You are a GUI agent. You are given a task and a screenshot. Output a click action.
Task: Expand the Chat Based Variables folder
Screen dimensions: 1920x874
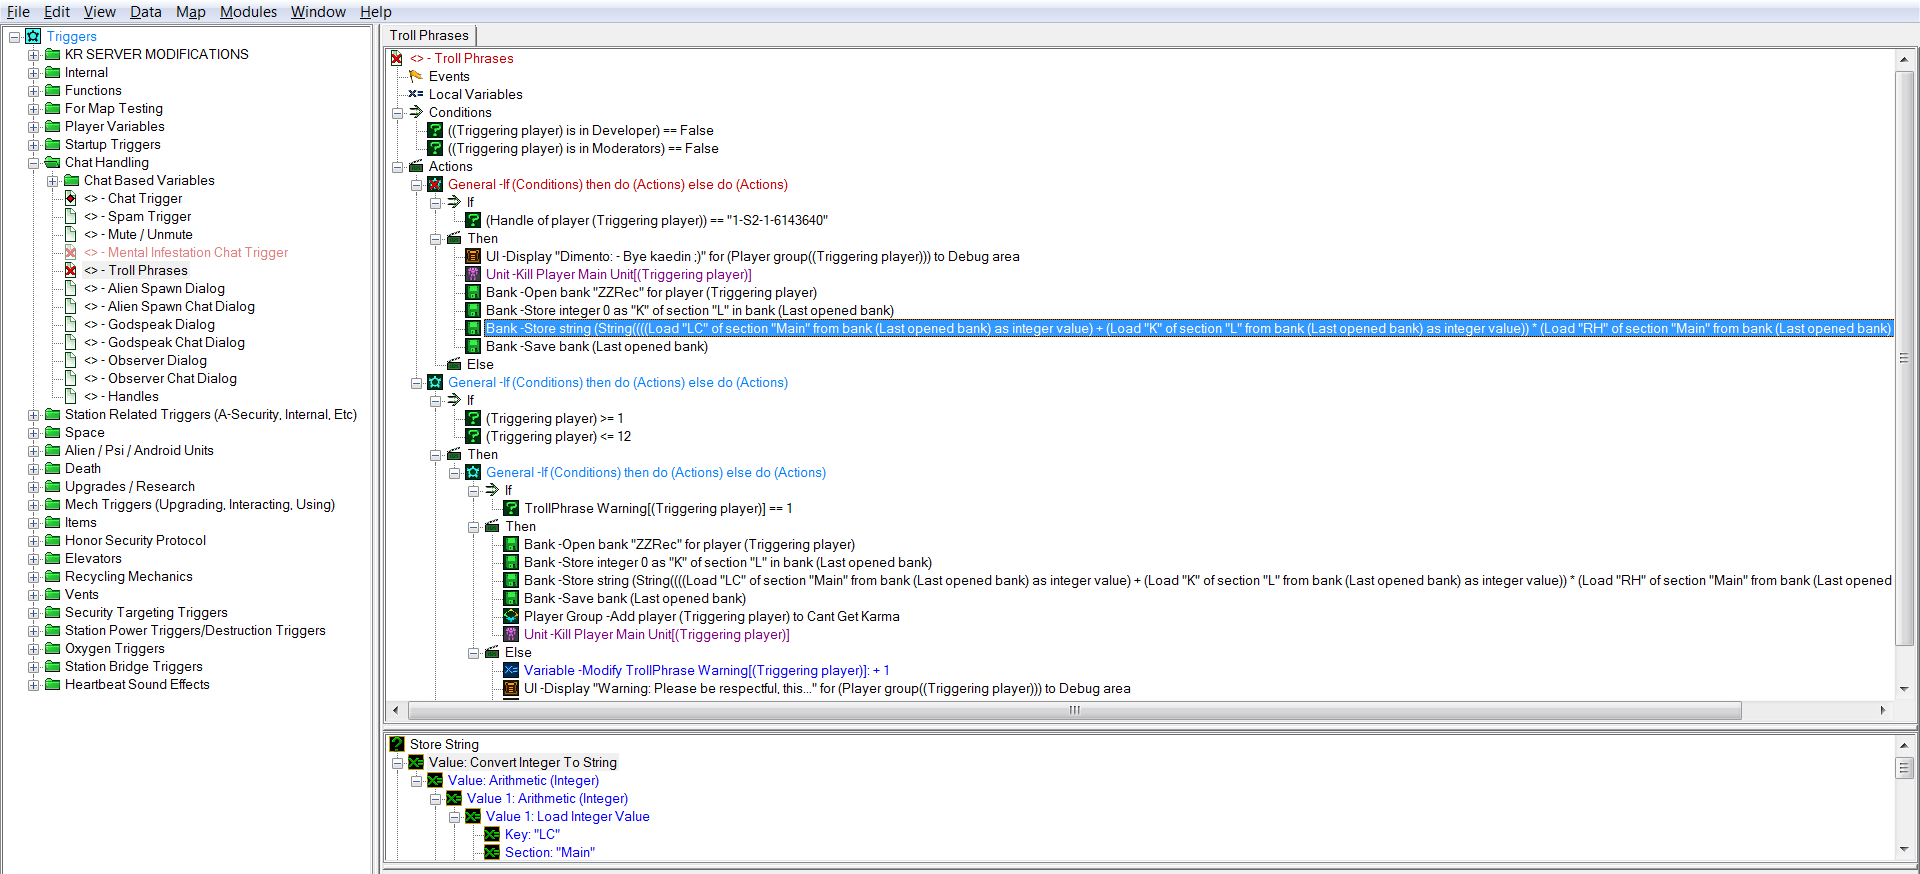(x=52, y=181)
